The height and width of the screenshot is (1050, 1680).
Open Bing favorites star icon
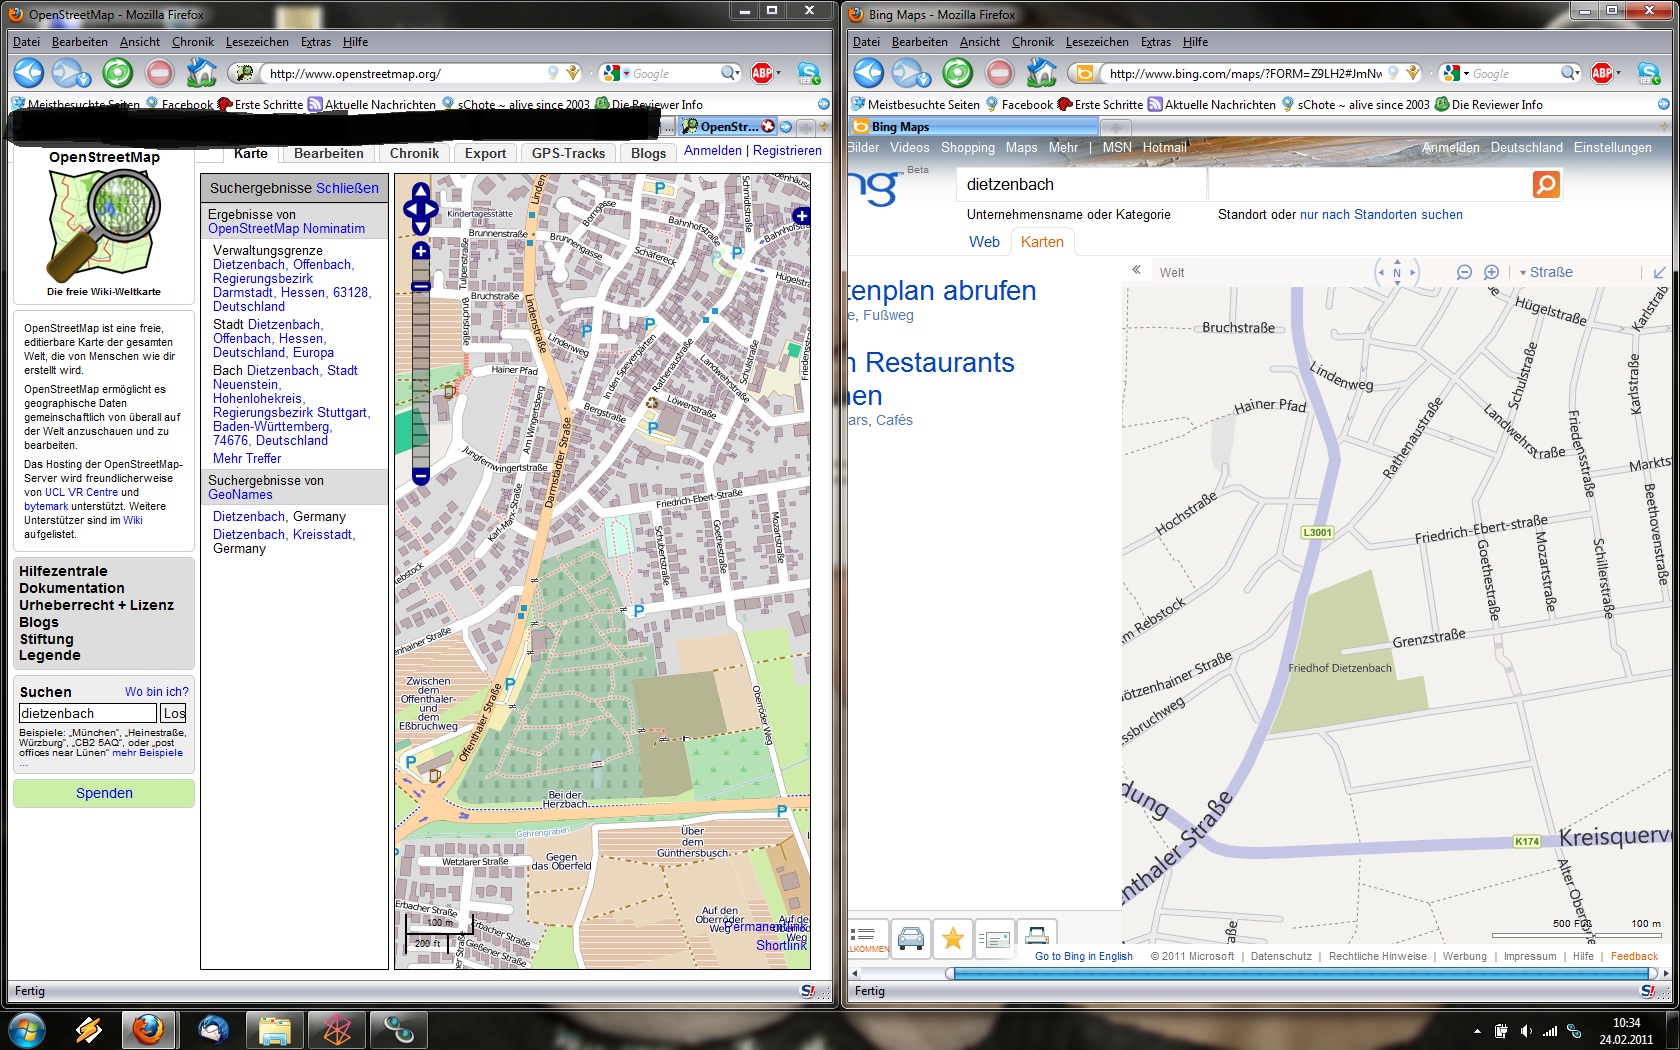pyautogui.click(x=953, y=938)
